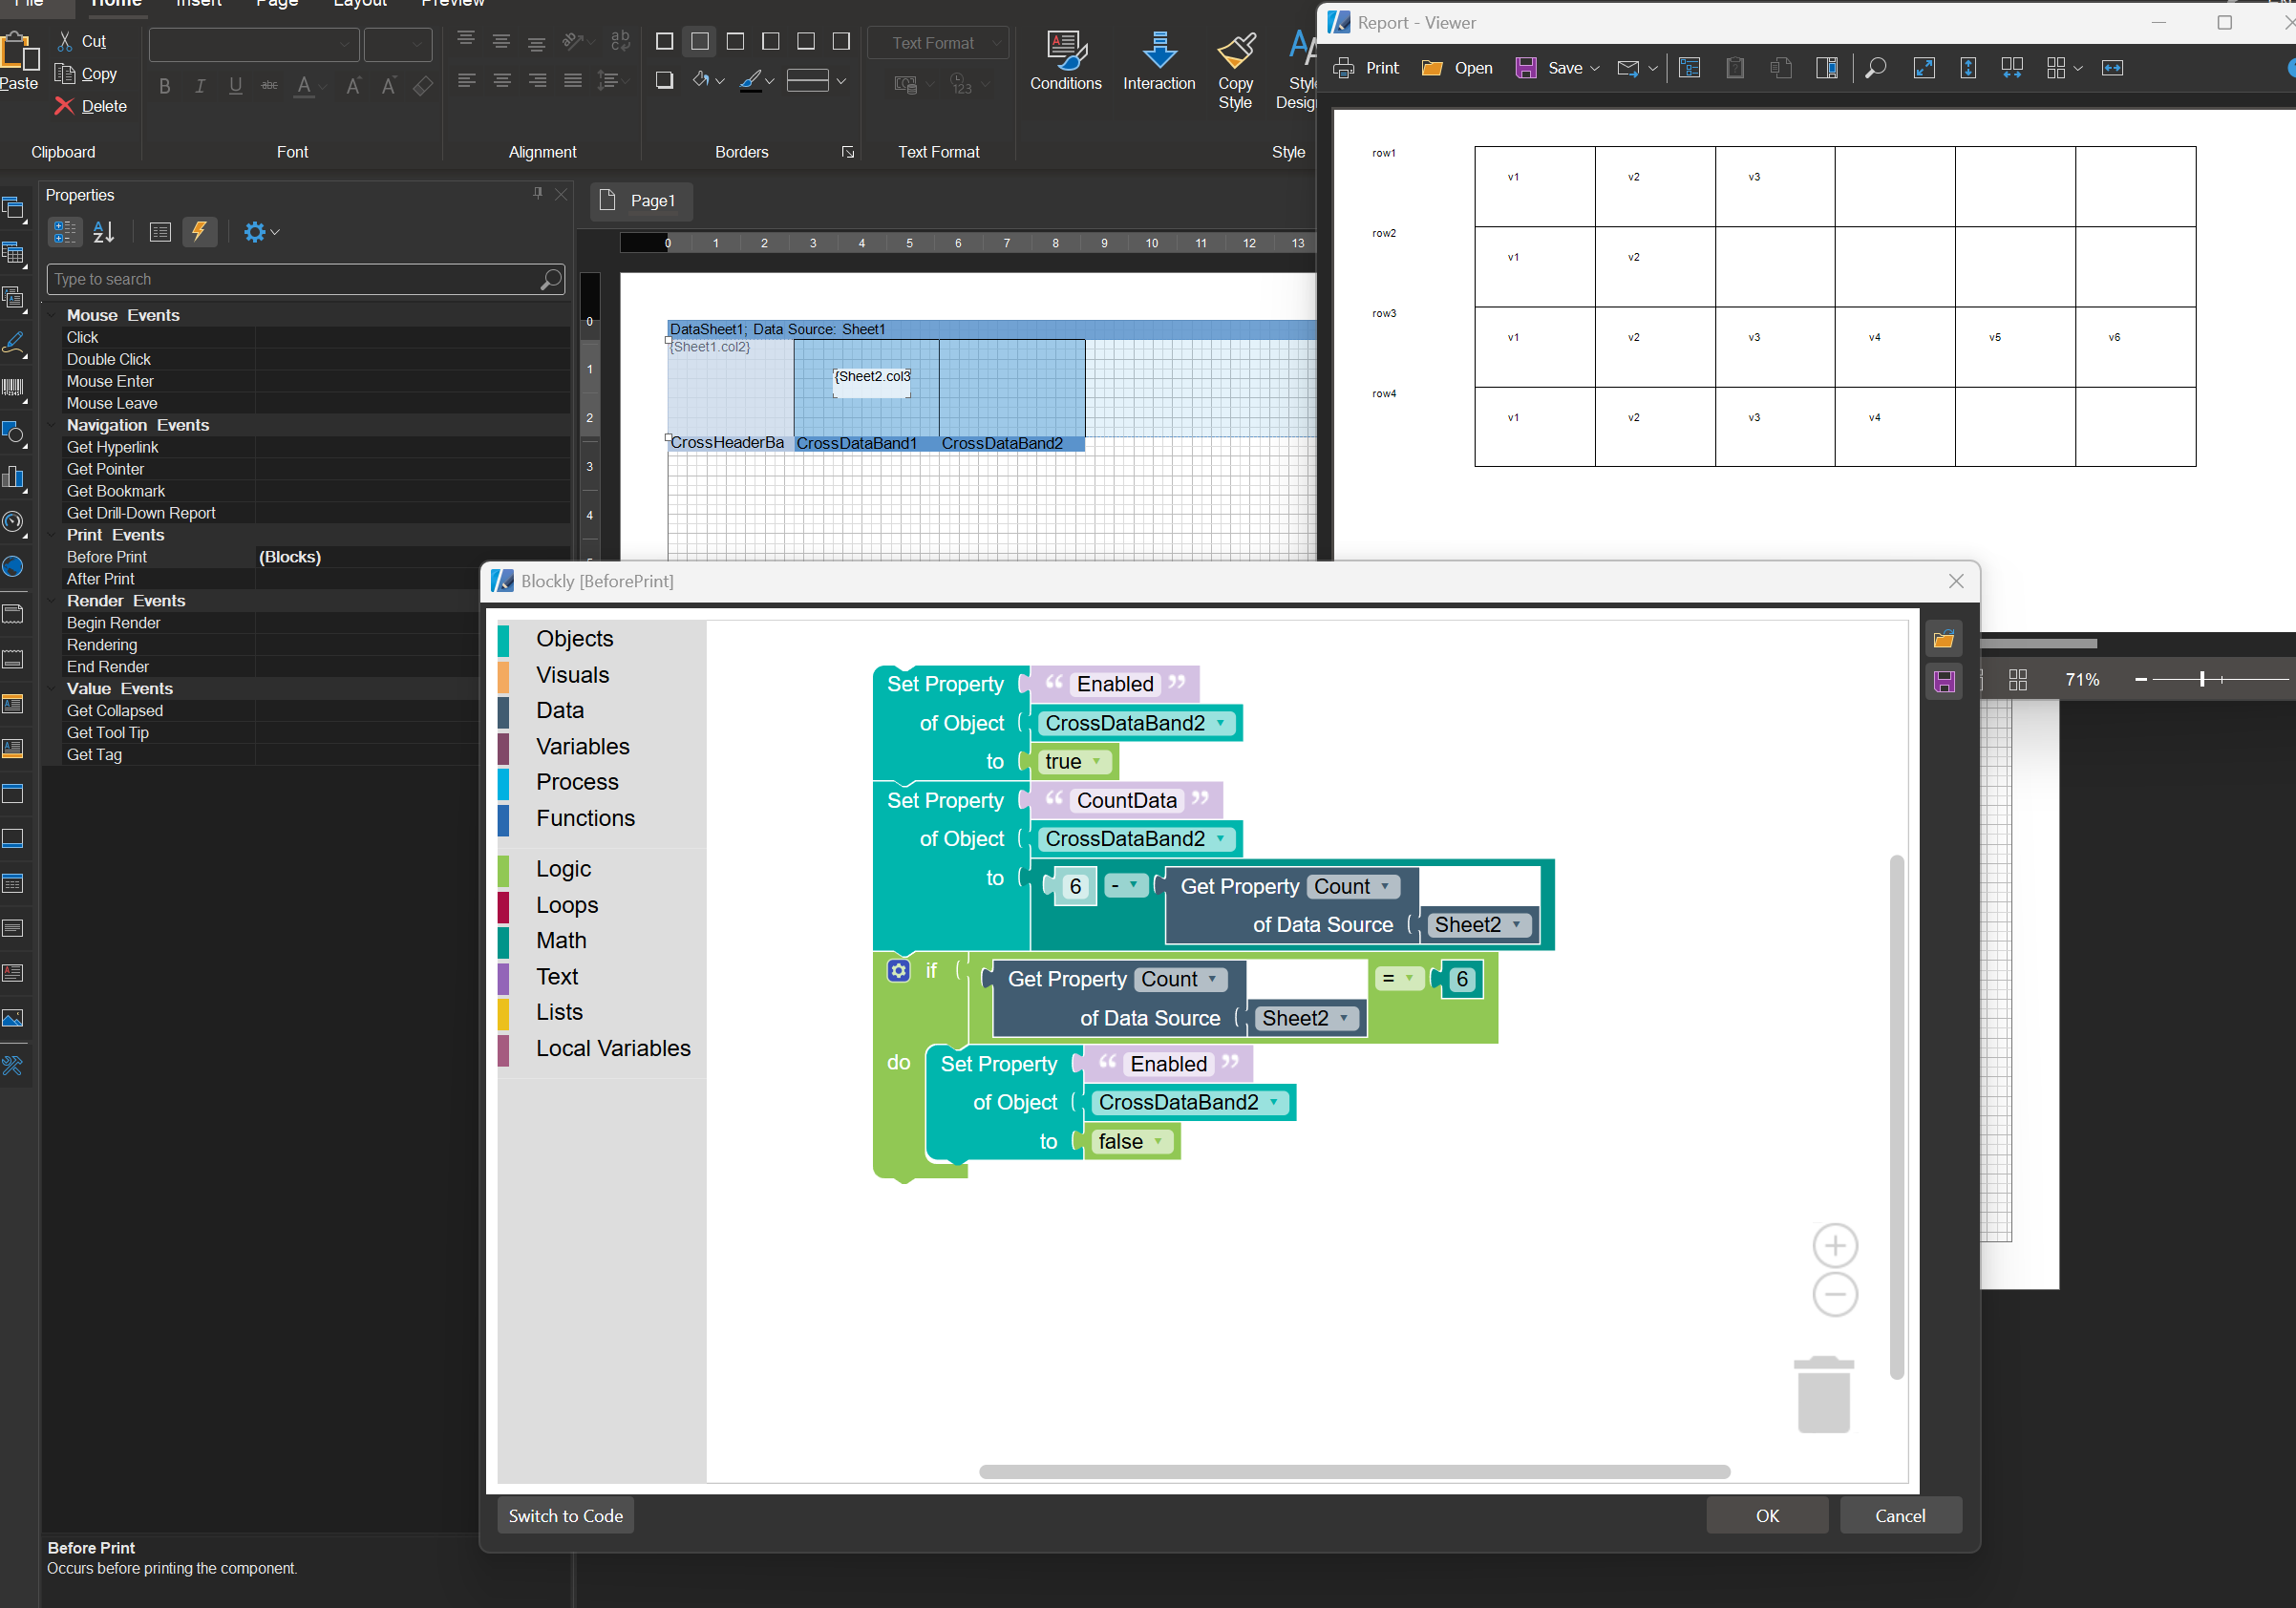The width and height of the screenshot is (2296, 1608).
Task: Toggle justify text alignment
Action: coord(572,80)
